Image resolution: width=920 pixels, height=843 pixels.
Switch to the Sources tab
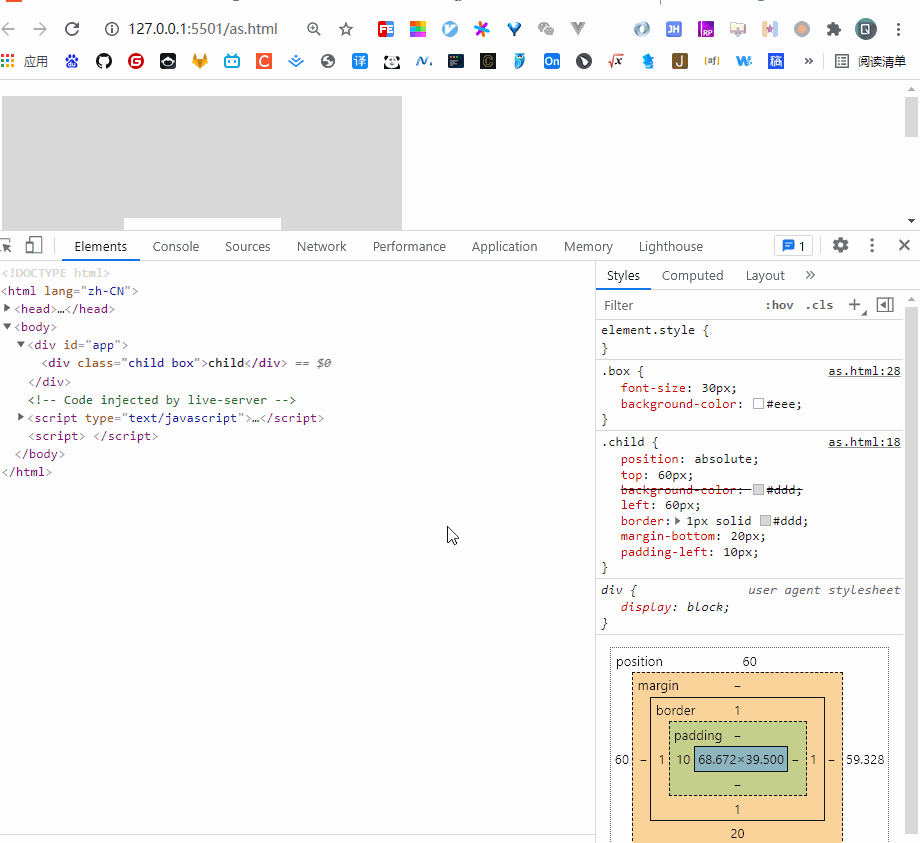(x=248, y=246)
